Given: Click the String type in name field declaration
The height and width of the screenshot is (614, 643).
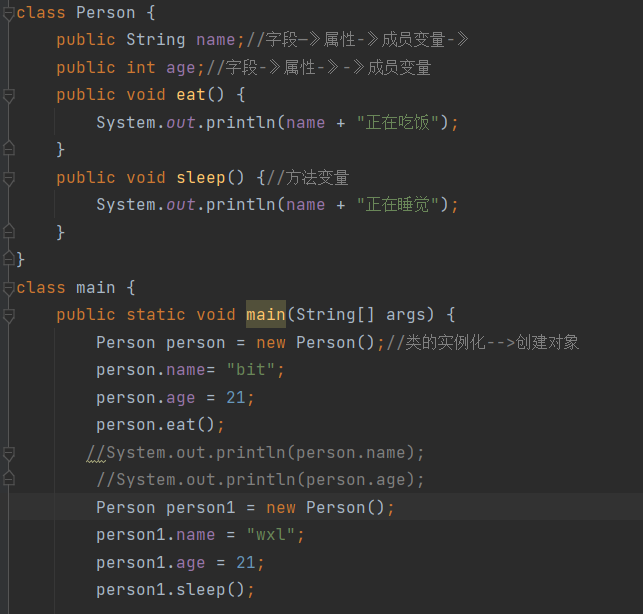Looking at the screenshot, I should click(x=156, y=40).
